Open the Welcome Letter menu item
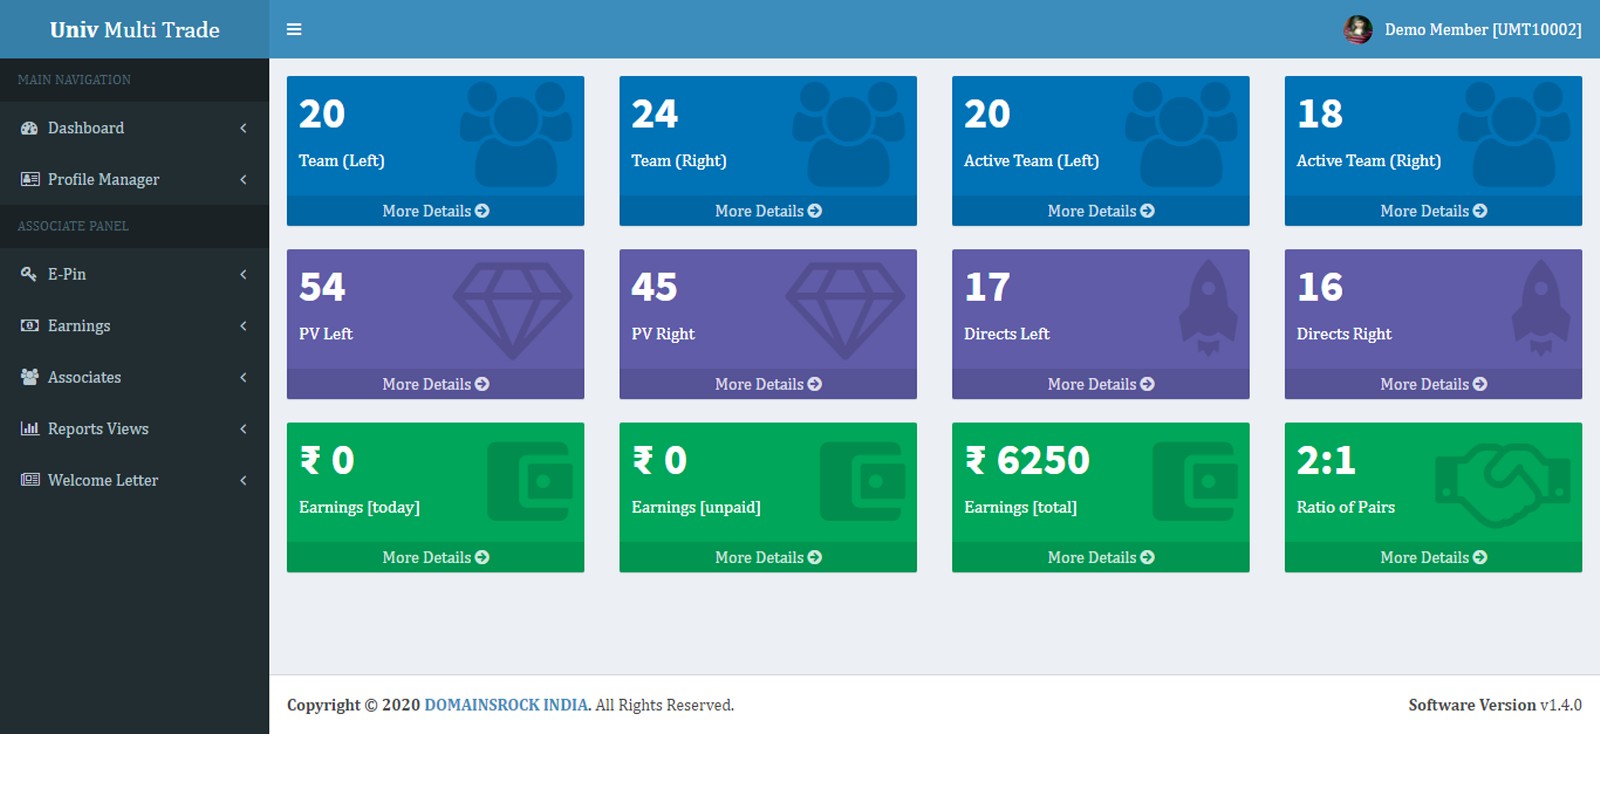The image size is (1600, 800). [x=134, y=480]
